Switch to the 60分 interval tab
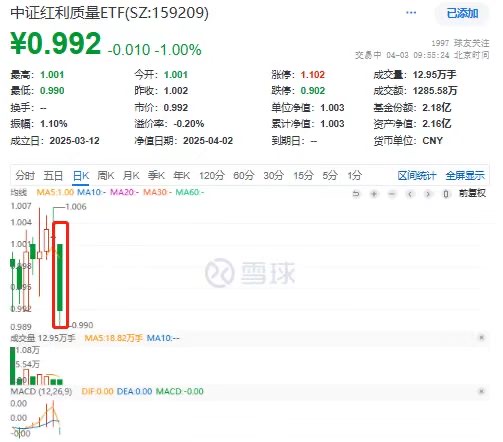This screenshot has height=442, width=503. (x=244, y=175)
